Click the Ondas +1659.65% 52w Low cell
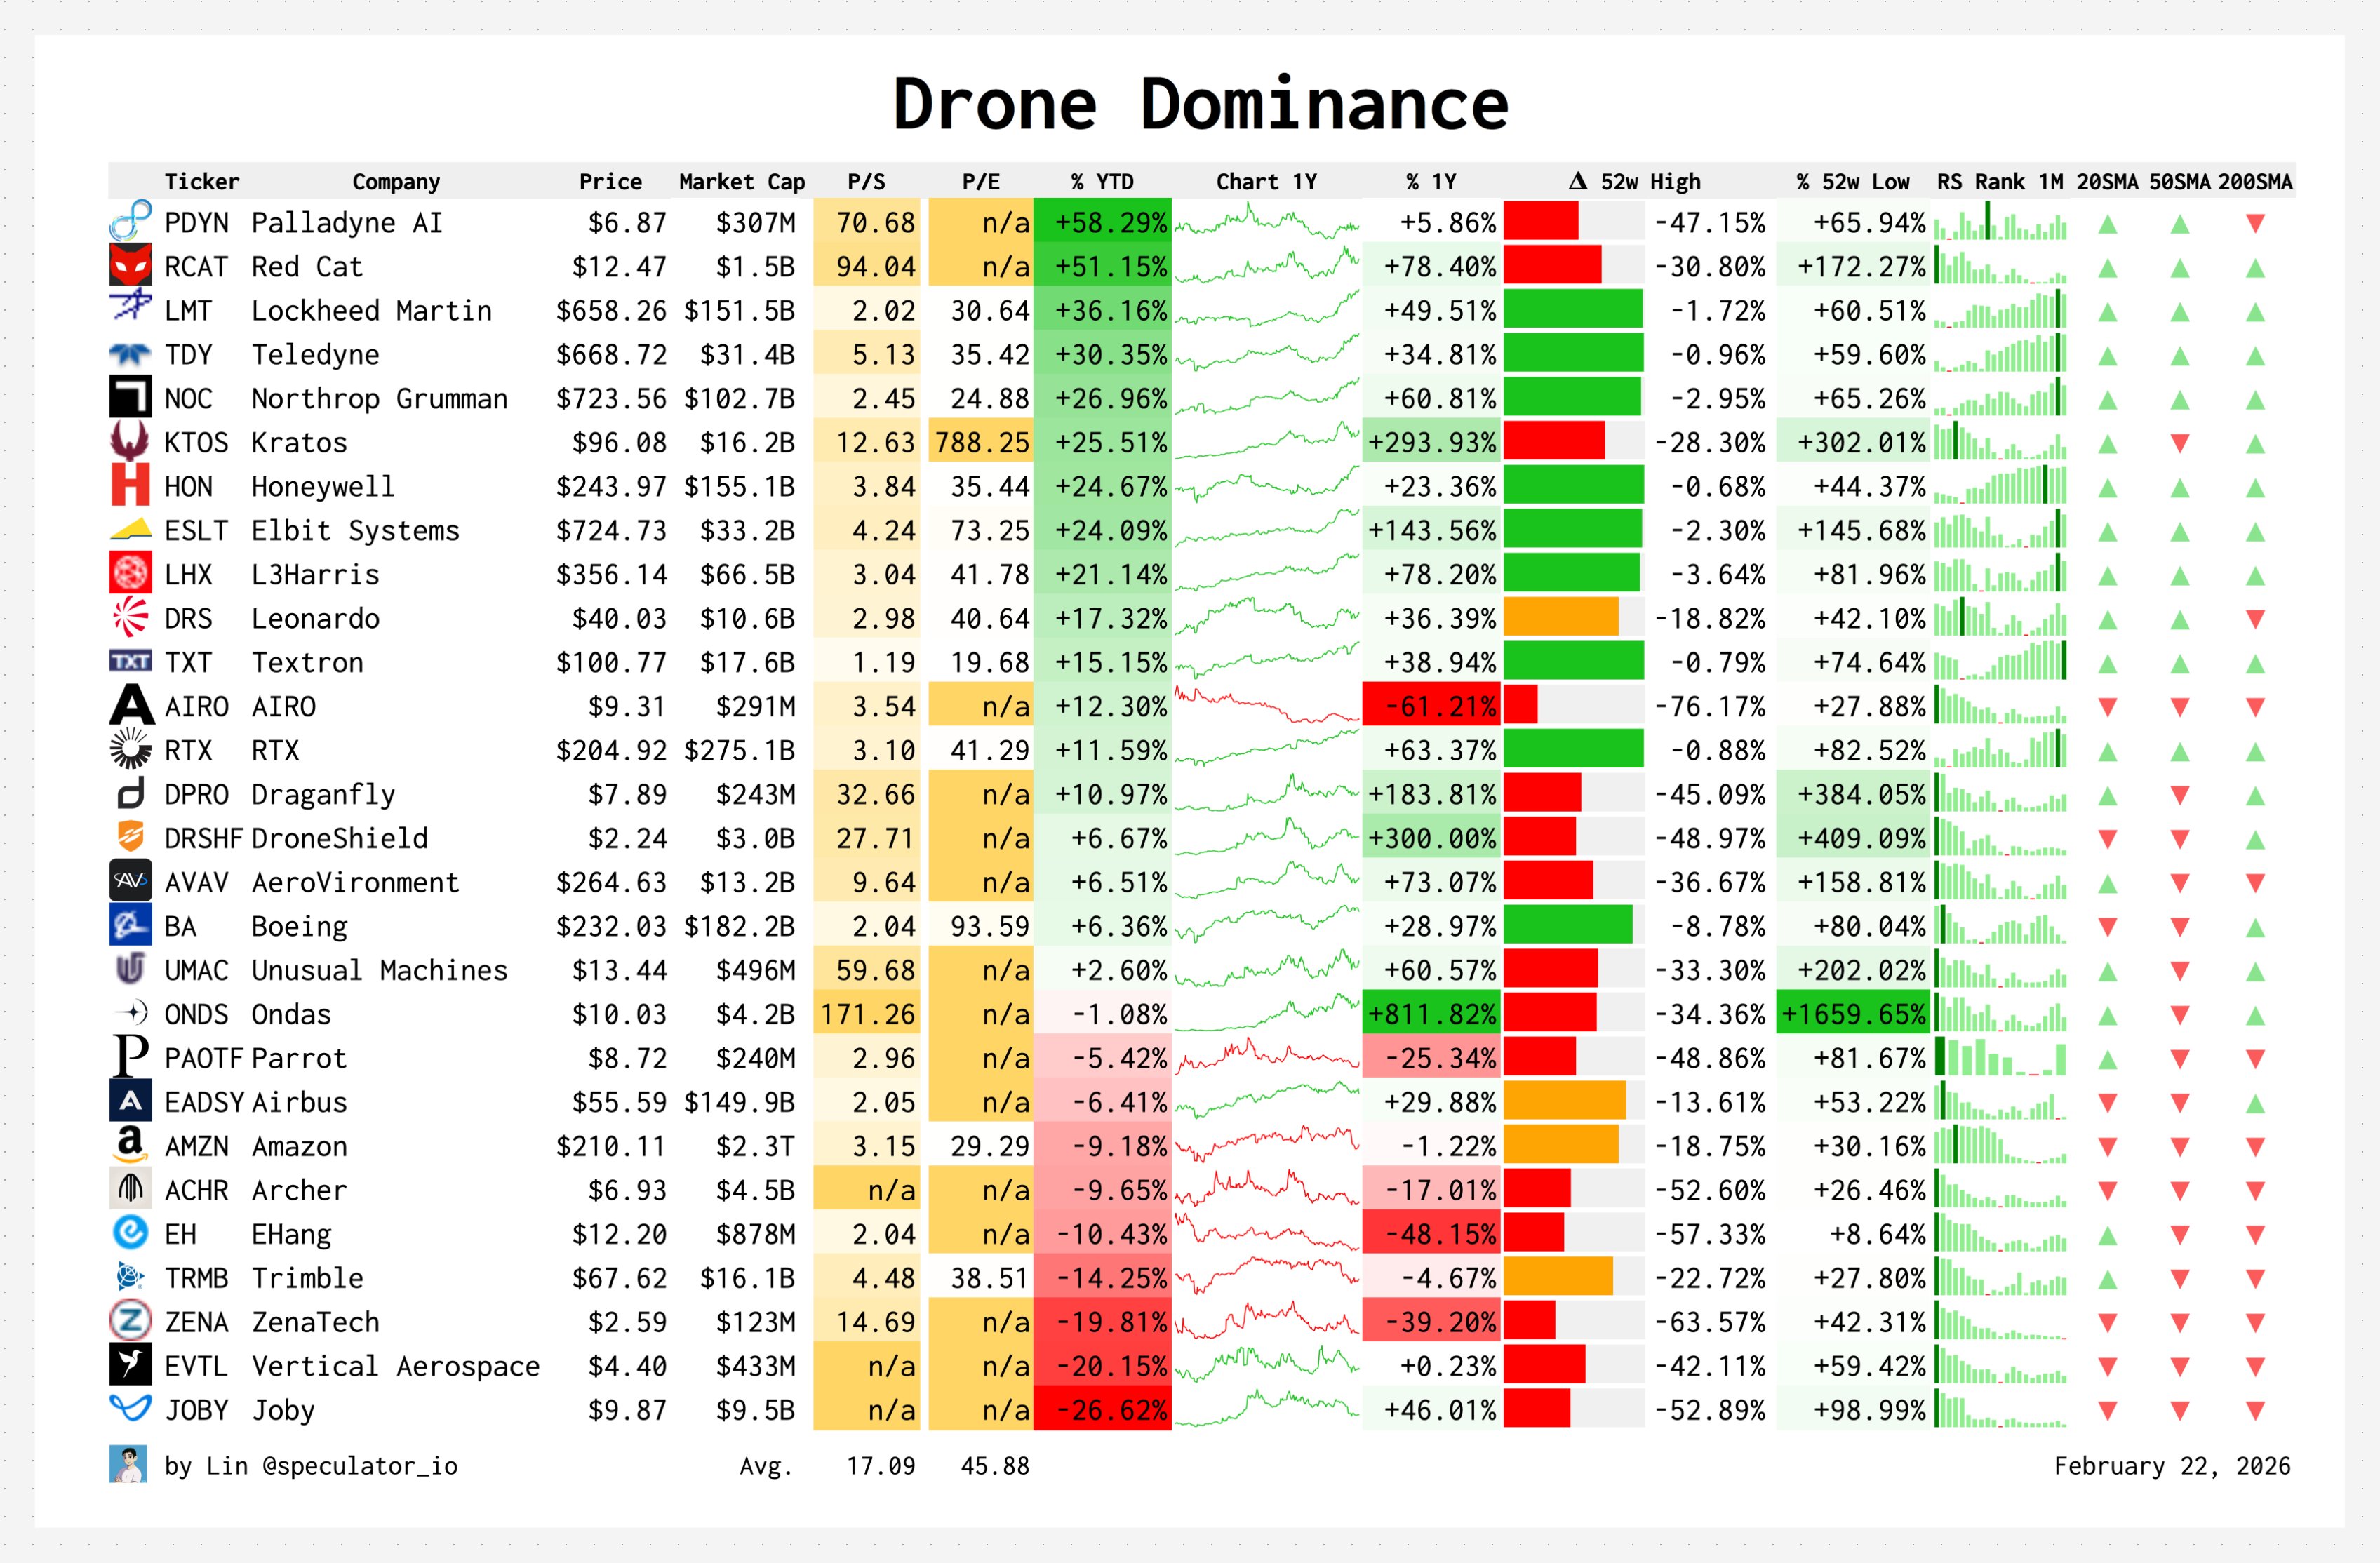 pyautogui.click(x=1854, y=1014)
